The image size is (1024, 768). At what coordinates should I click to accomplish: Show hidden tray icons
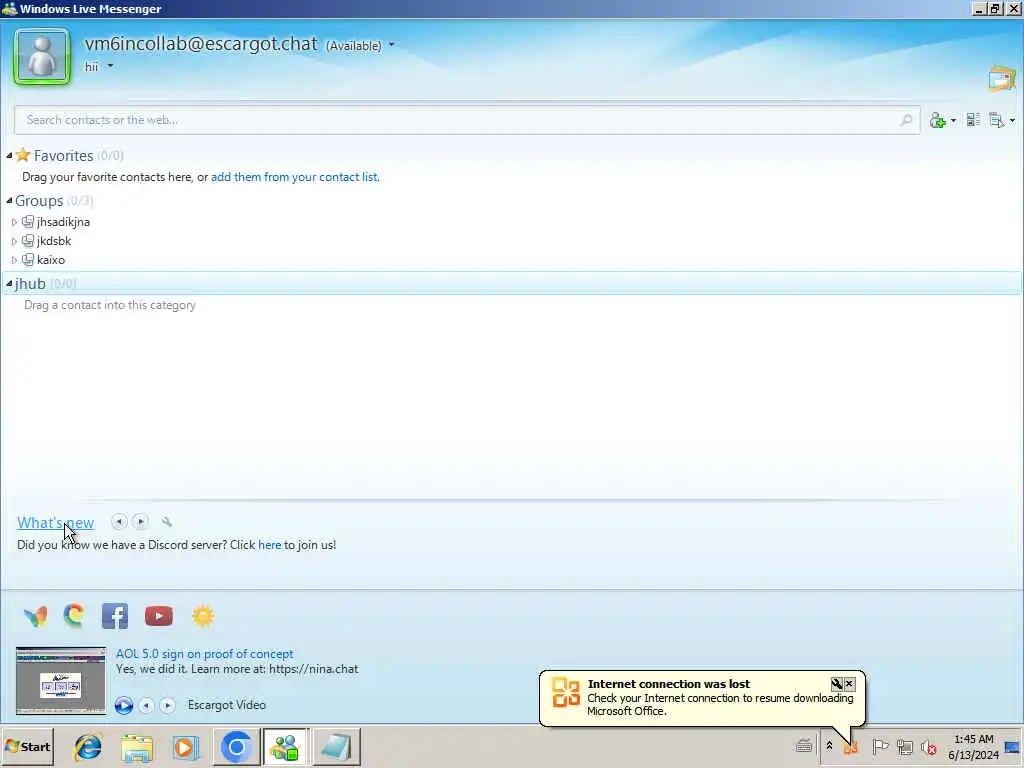829,746
